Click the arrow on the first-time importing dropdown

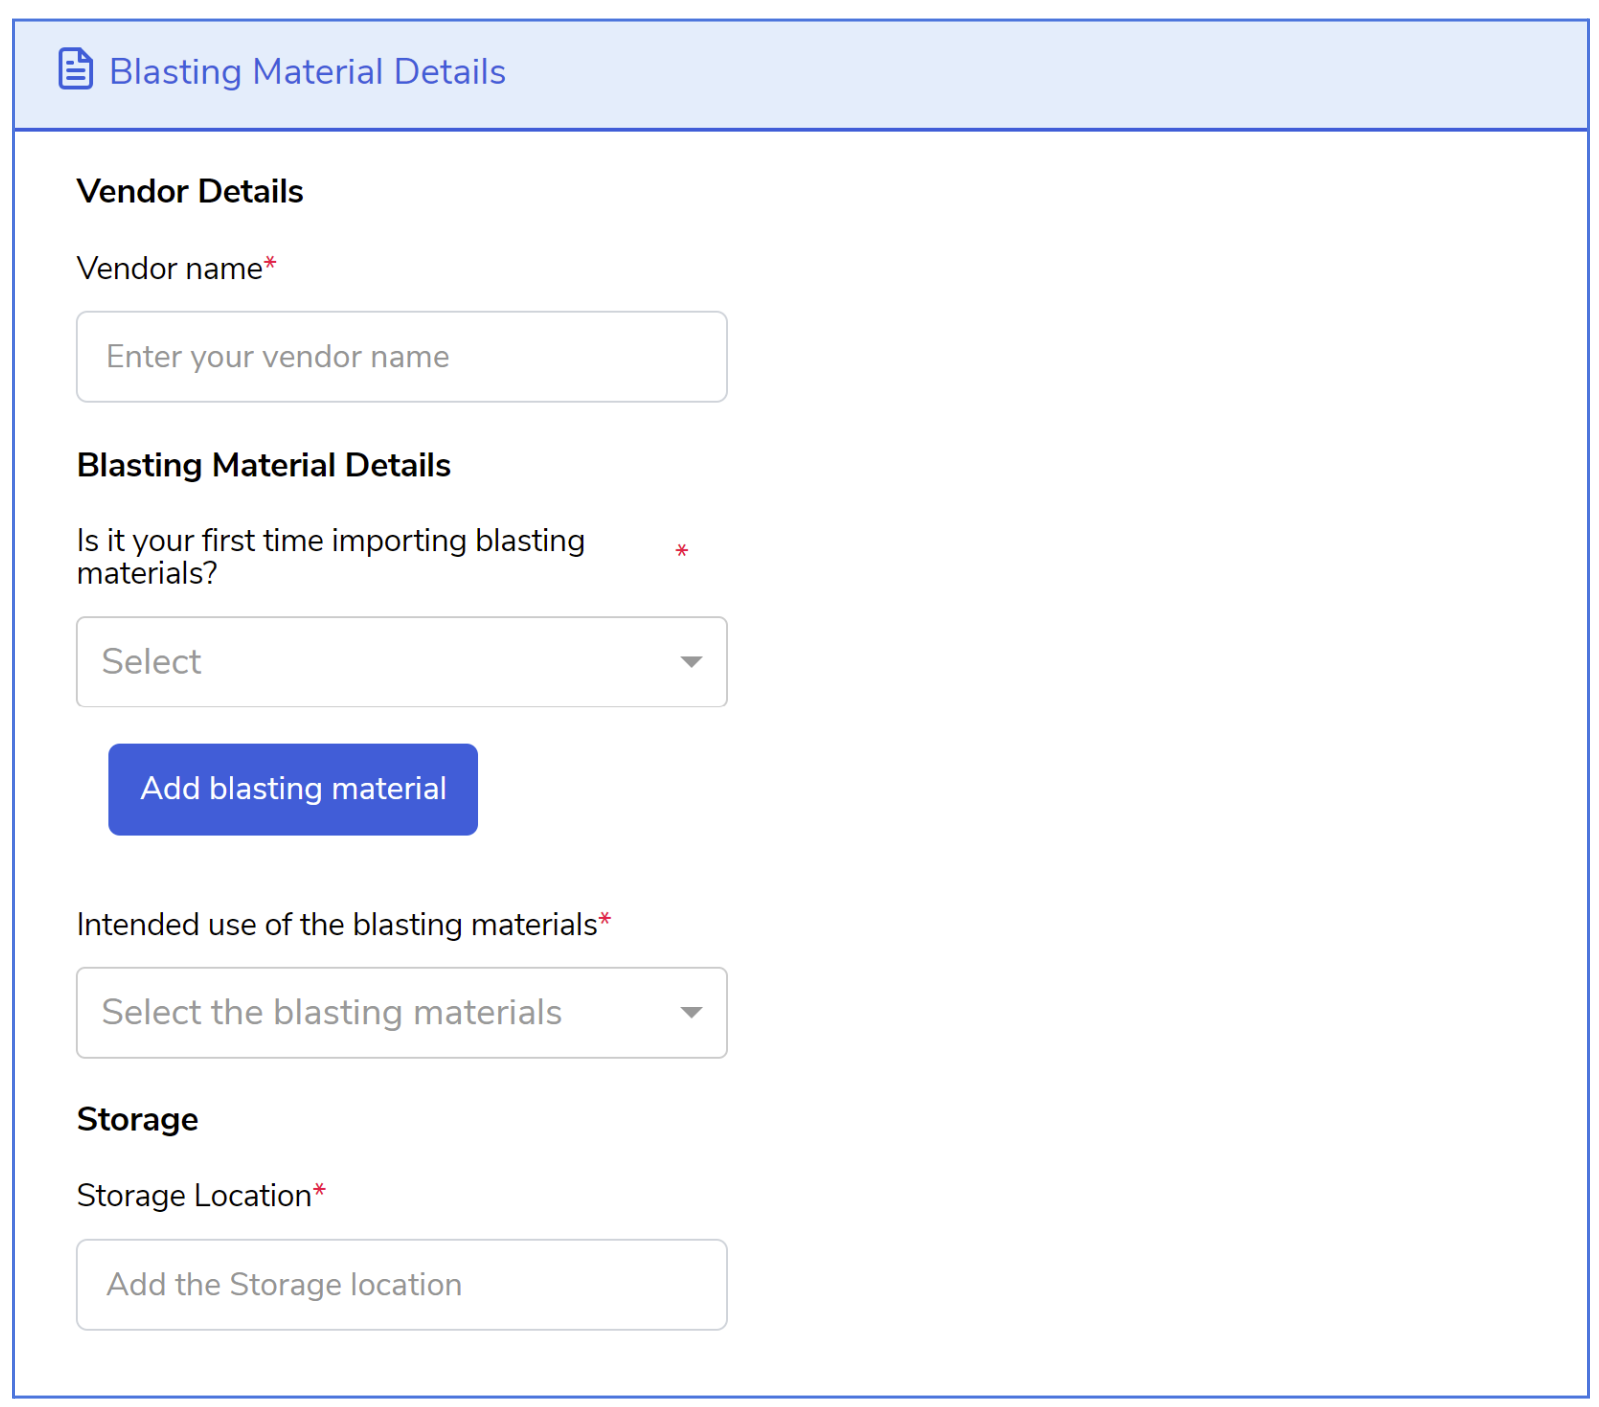click(x=691, y=662)
